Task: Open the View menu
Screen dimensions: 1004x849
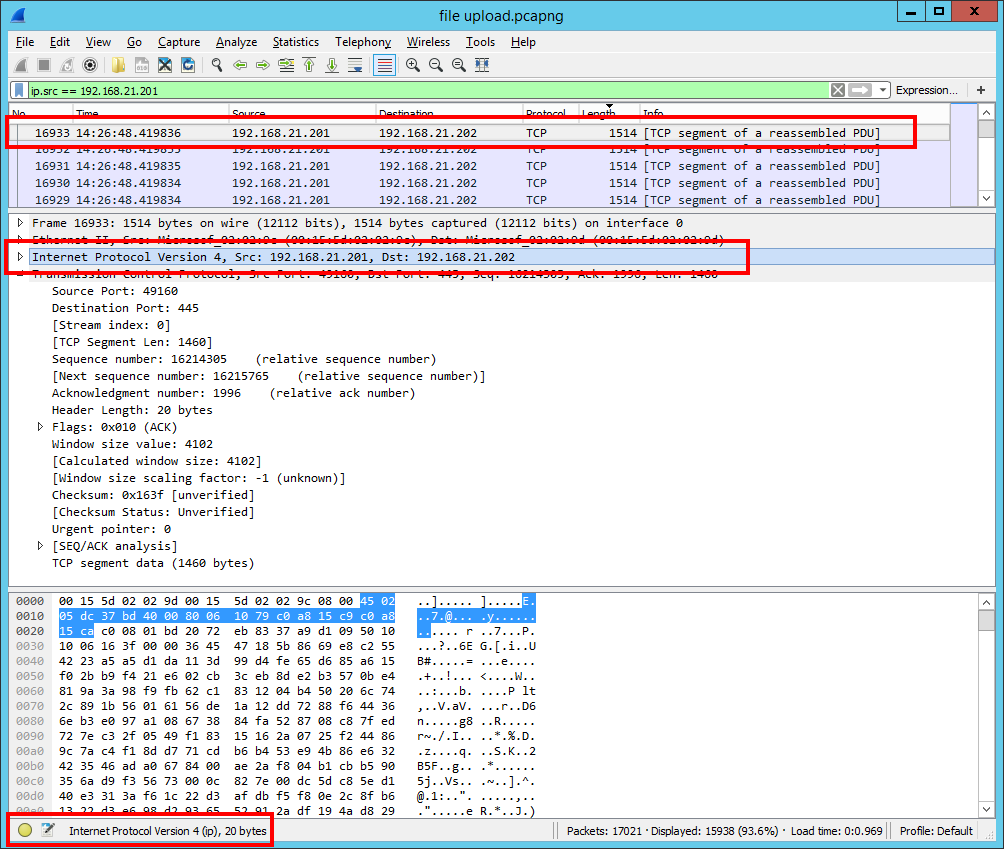Action: tap(98, 42)
